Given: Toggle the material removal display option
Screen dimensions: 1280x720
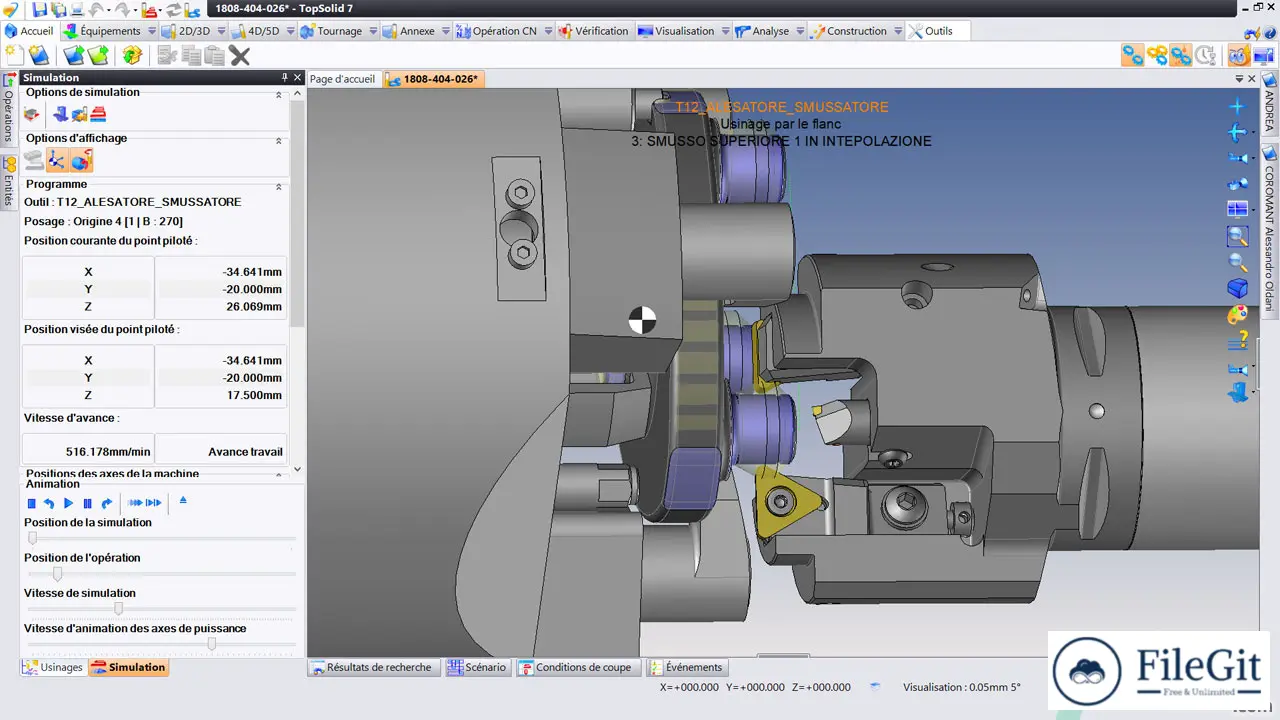Looking at the screenshot, I should (82, 160).
